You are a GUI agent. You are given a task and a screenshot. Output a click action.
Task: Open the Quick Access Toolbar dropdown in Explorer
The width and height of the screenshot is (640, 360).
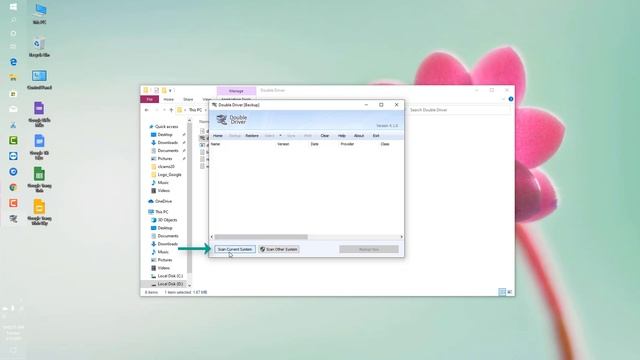click(170, 90)
